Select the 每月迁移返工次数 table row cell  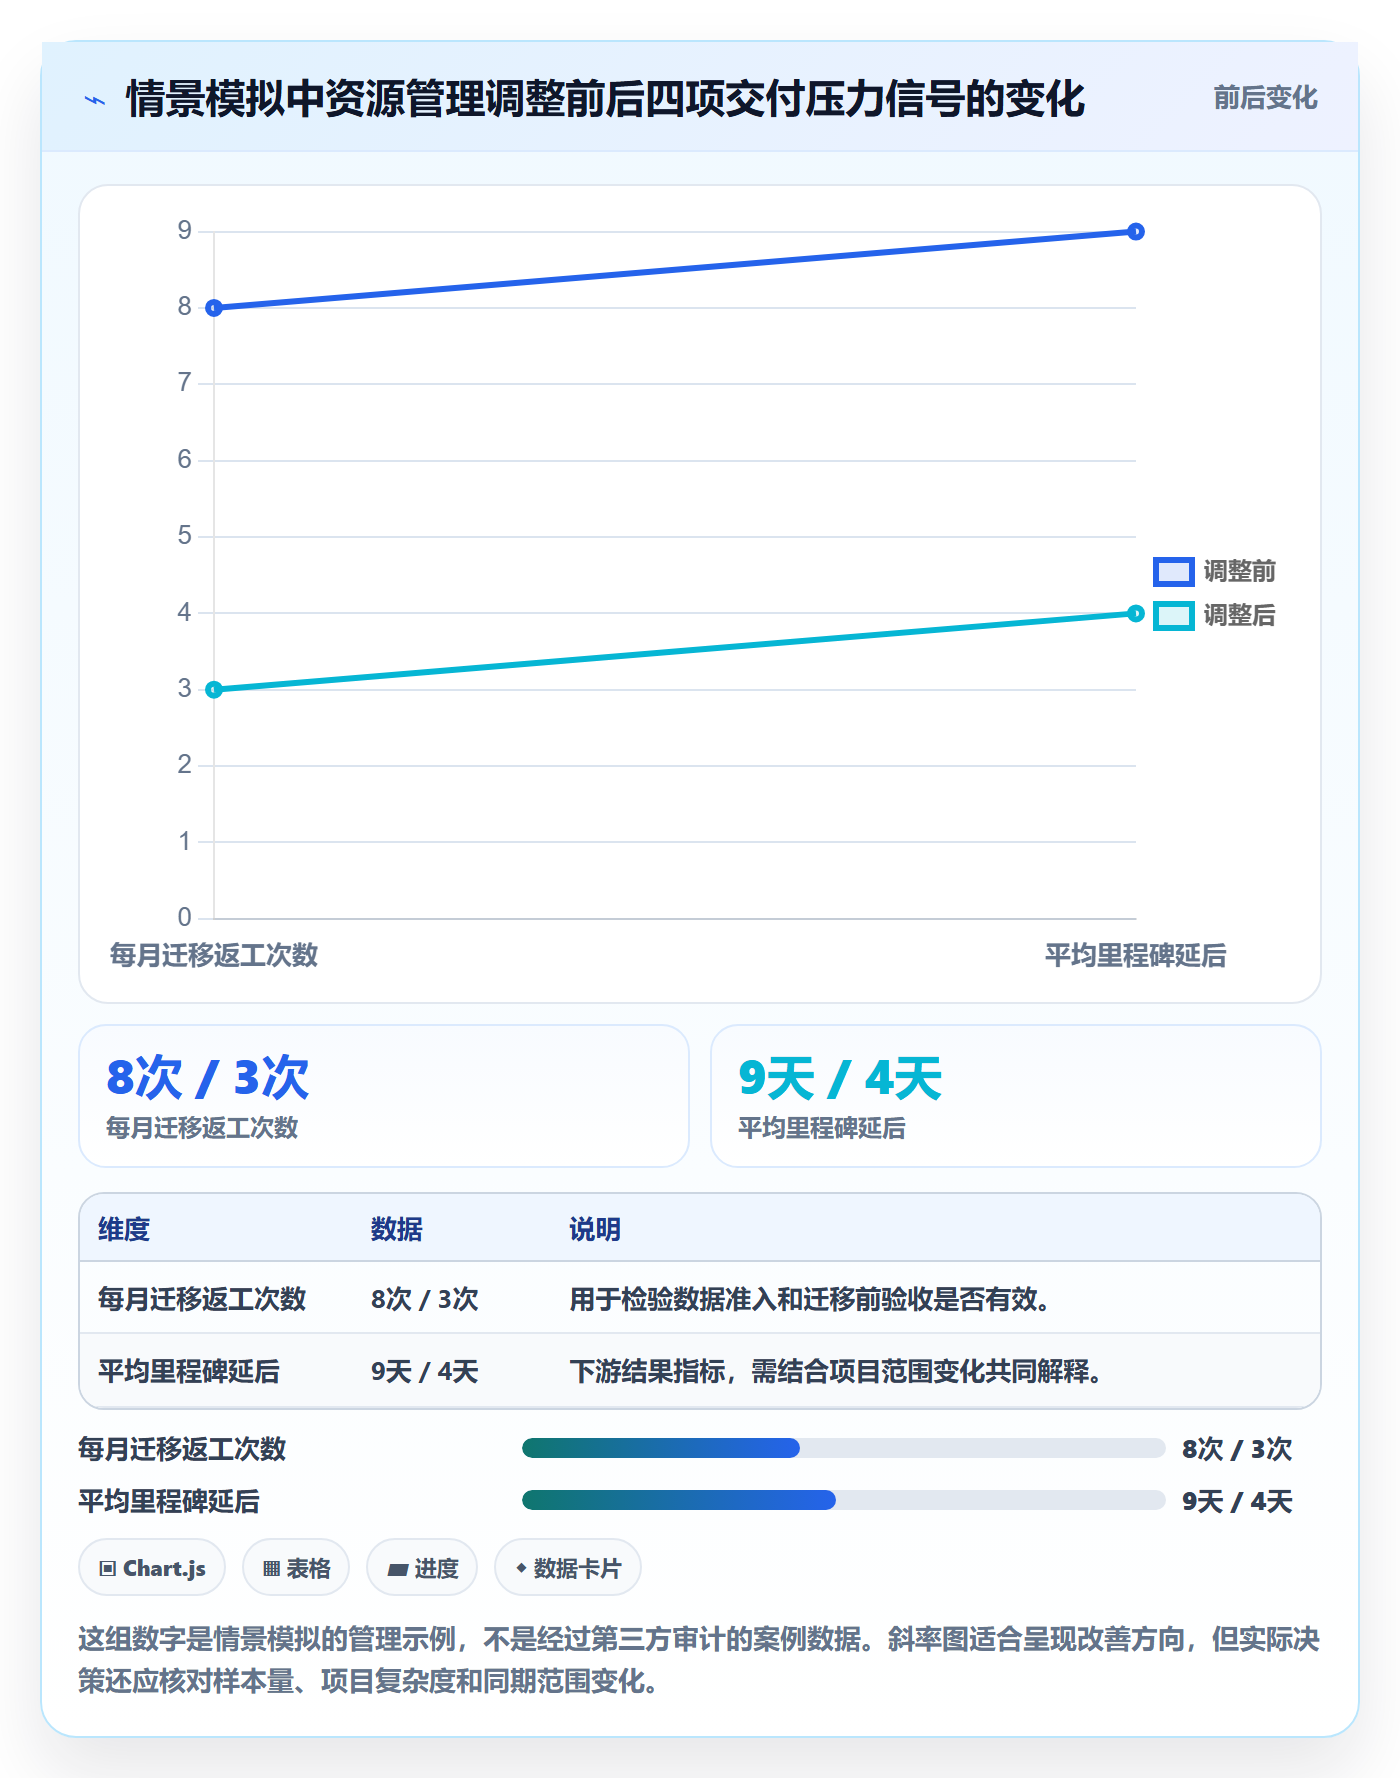click(202, 1299)
